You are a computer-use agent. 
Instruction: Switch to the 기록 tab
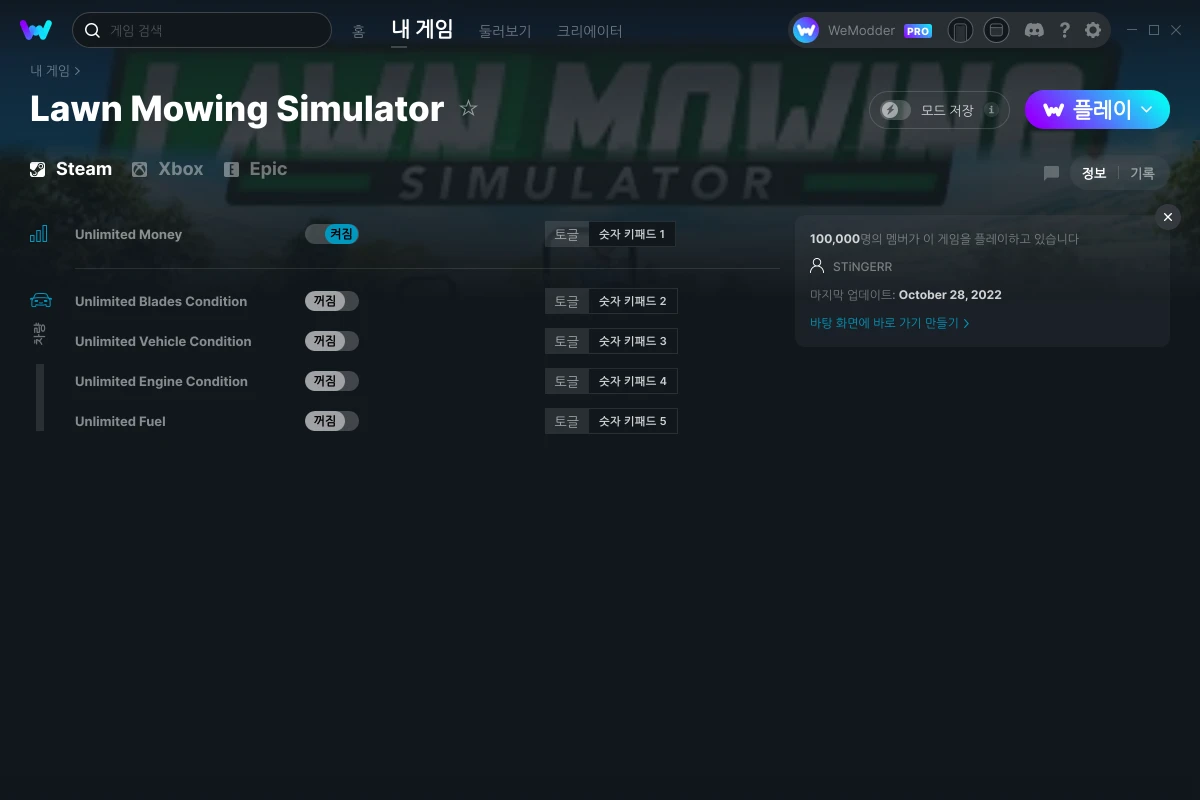(1142, 173)
